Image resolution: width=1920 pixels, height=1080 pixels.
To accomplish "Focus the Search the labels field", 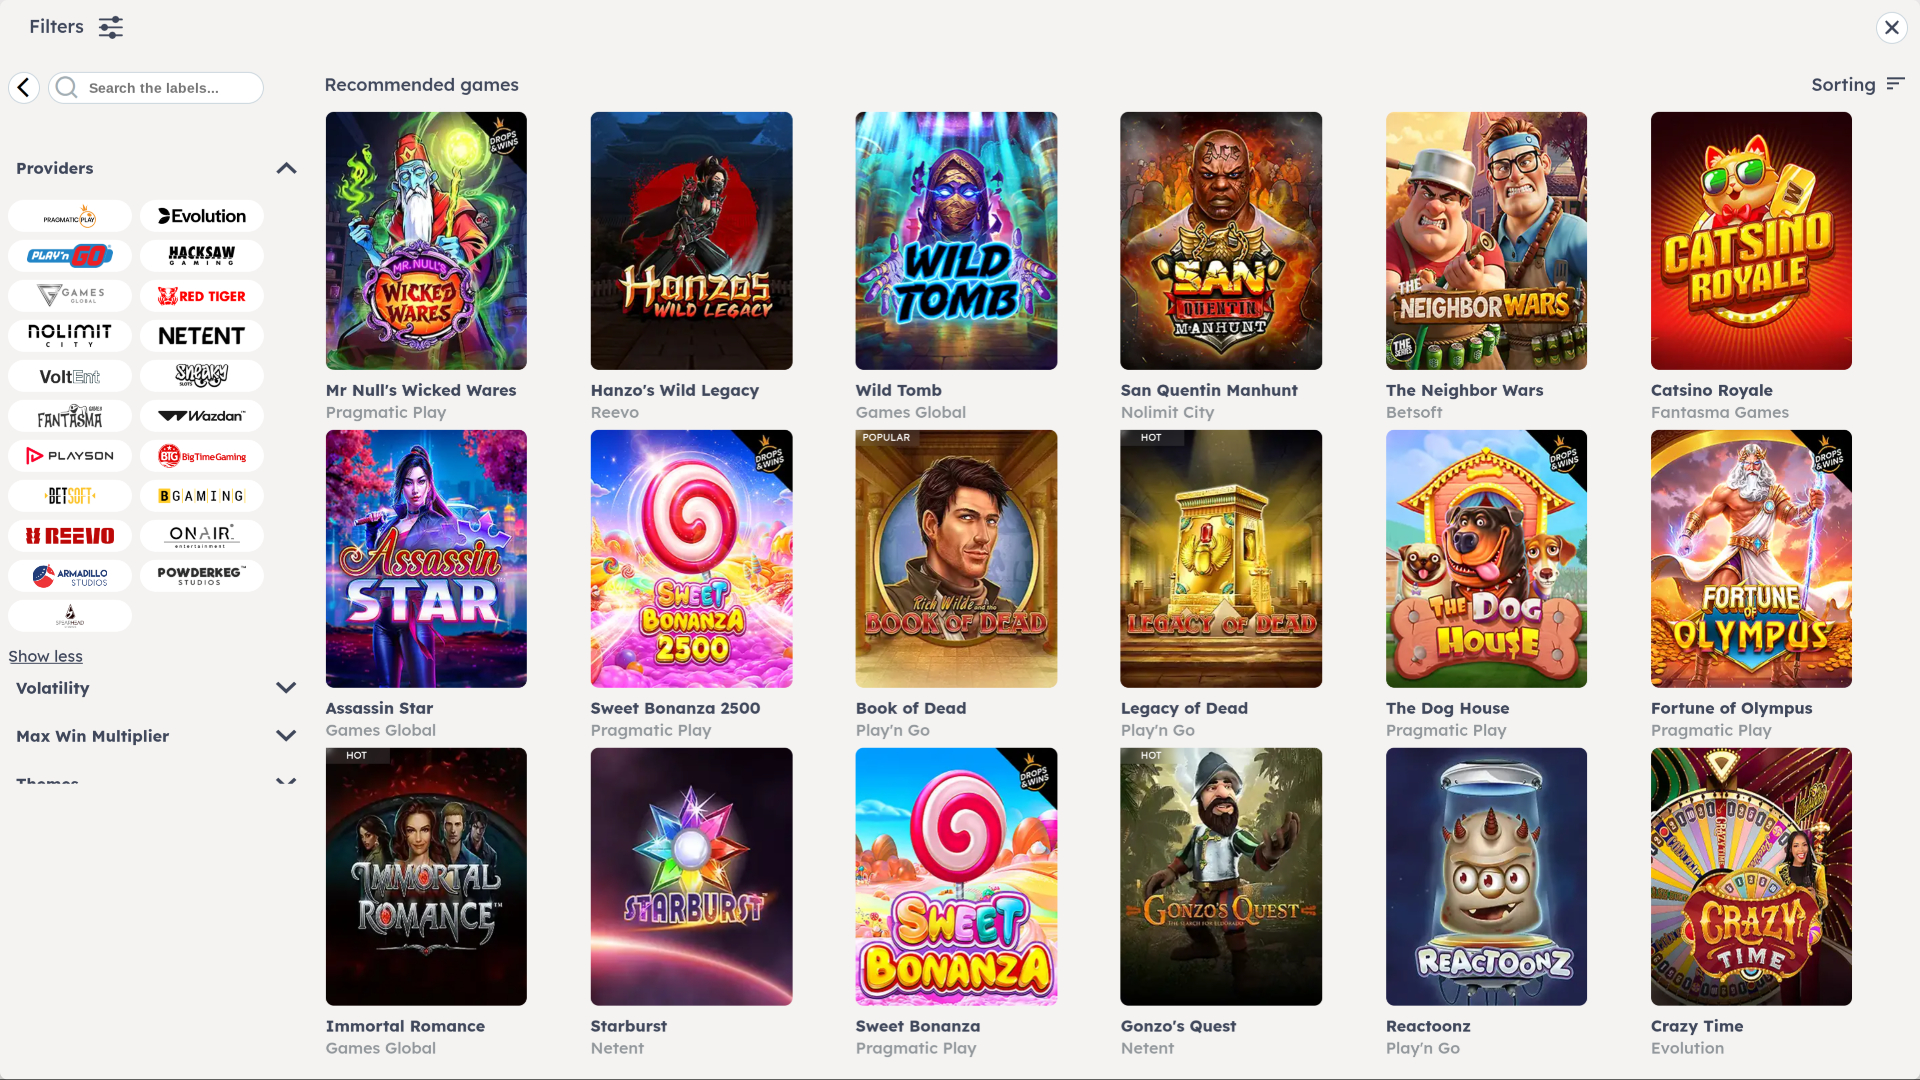I will (156, 88).
